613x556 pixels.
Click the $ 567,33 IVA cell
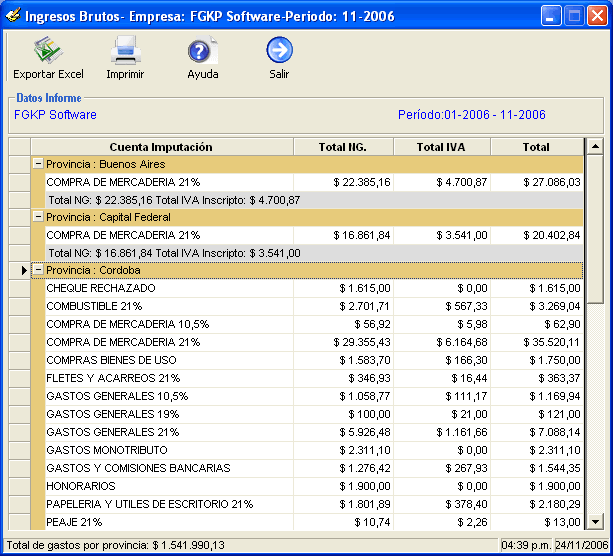point(442,306)
